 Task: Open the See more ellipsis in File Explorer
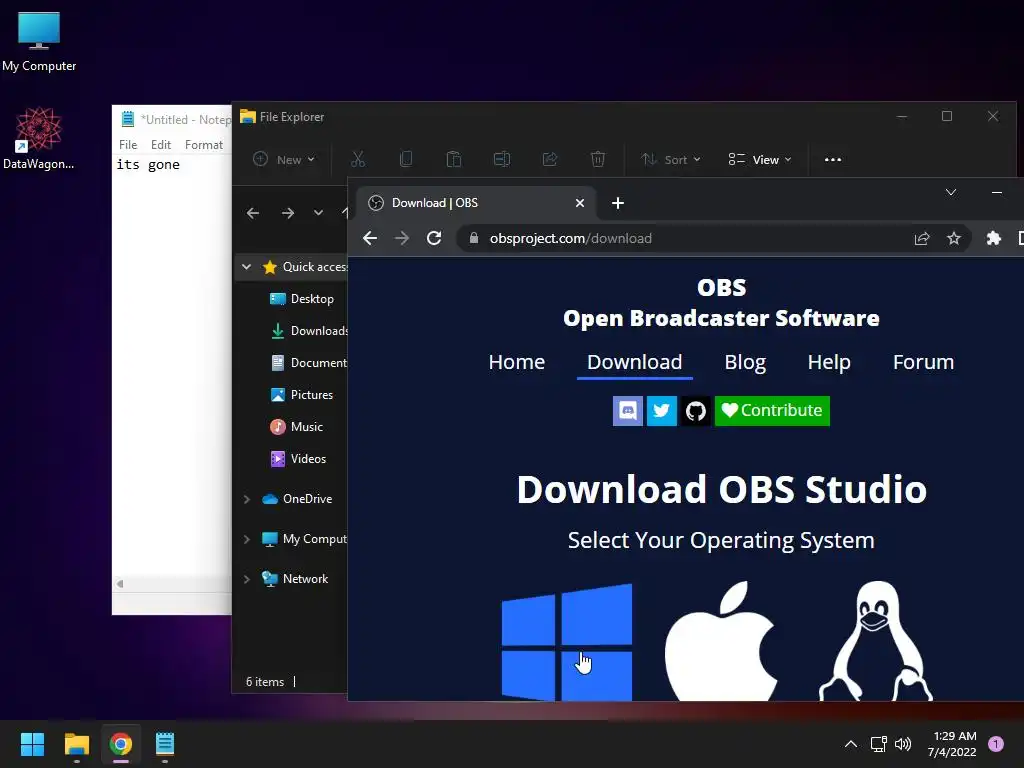coord(833,159)
